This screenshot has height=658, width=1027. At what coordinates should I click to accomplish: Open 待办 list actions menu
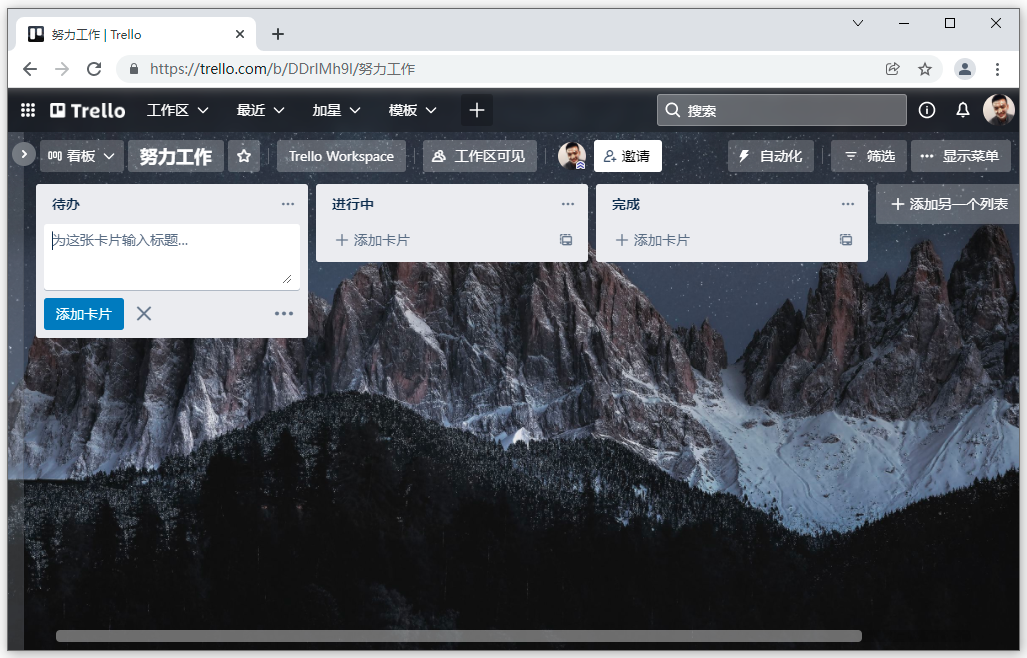288,204
